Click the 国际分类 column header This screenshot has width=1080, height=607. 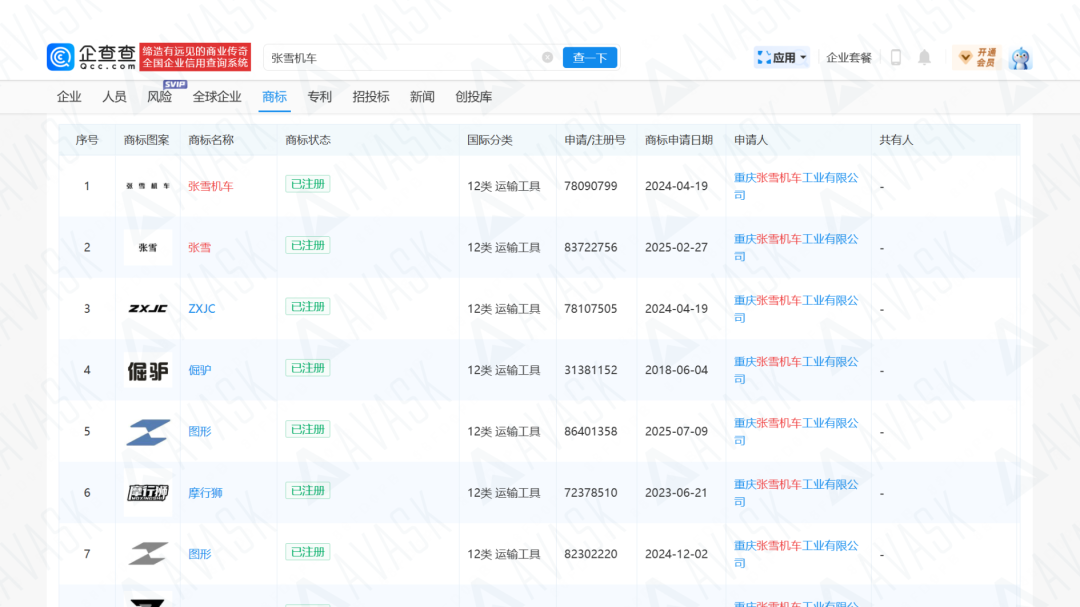tap(490, 140)
